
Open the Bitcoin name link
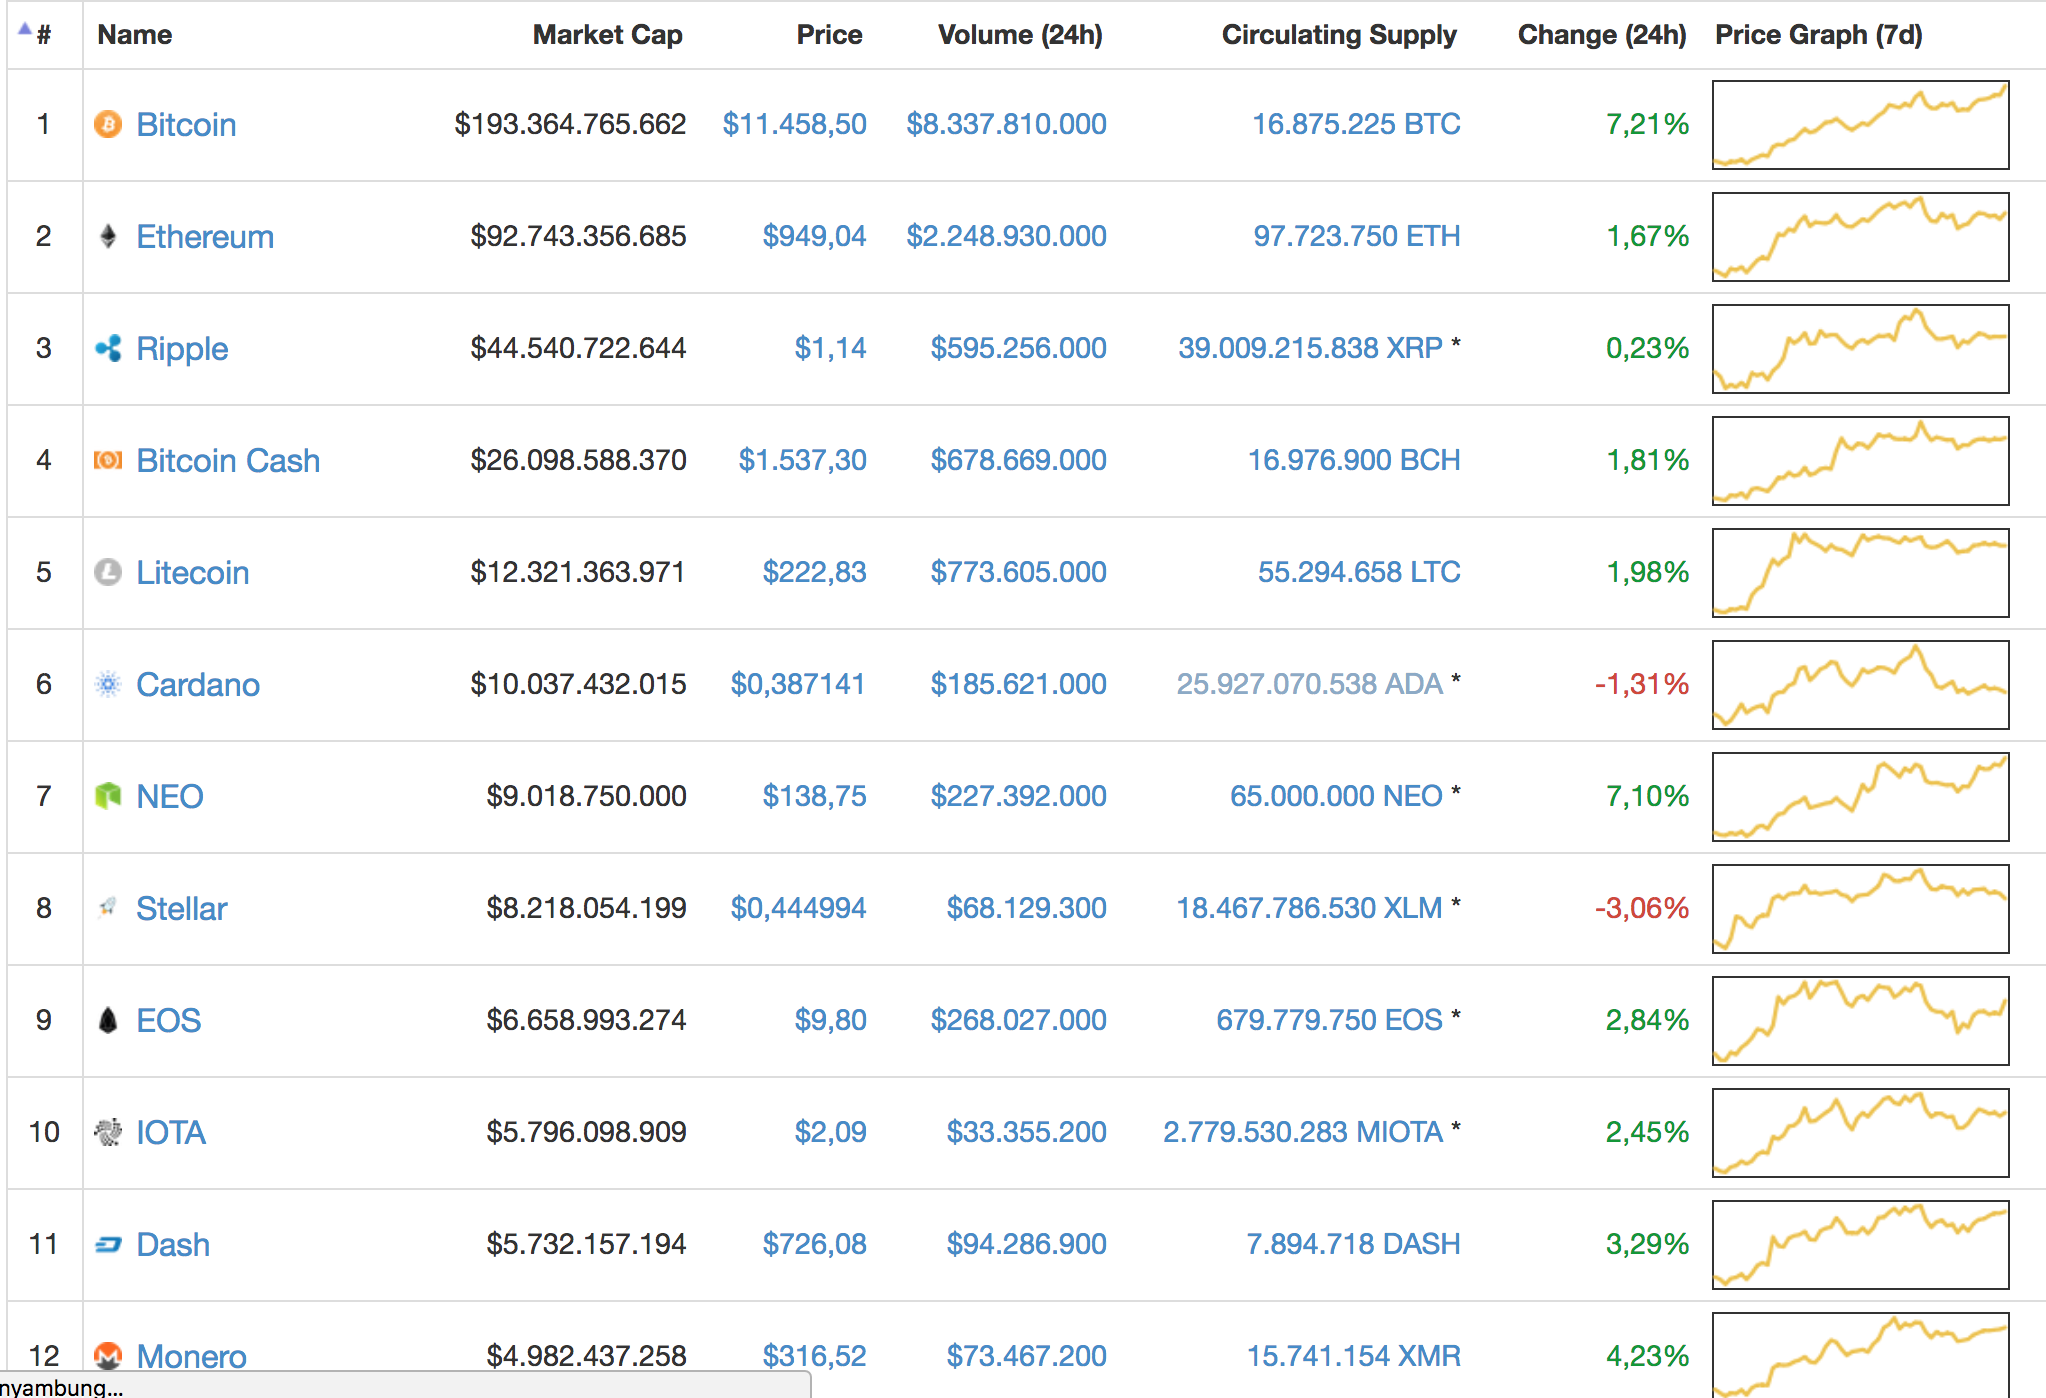click(x=187, y=125)
